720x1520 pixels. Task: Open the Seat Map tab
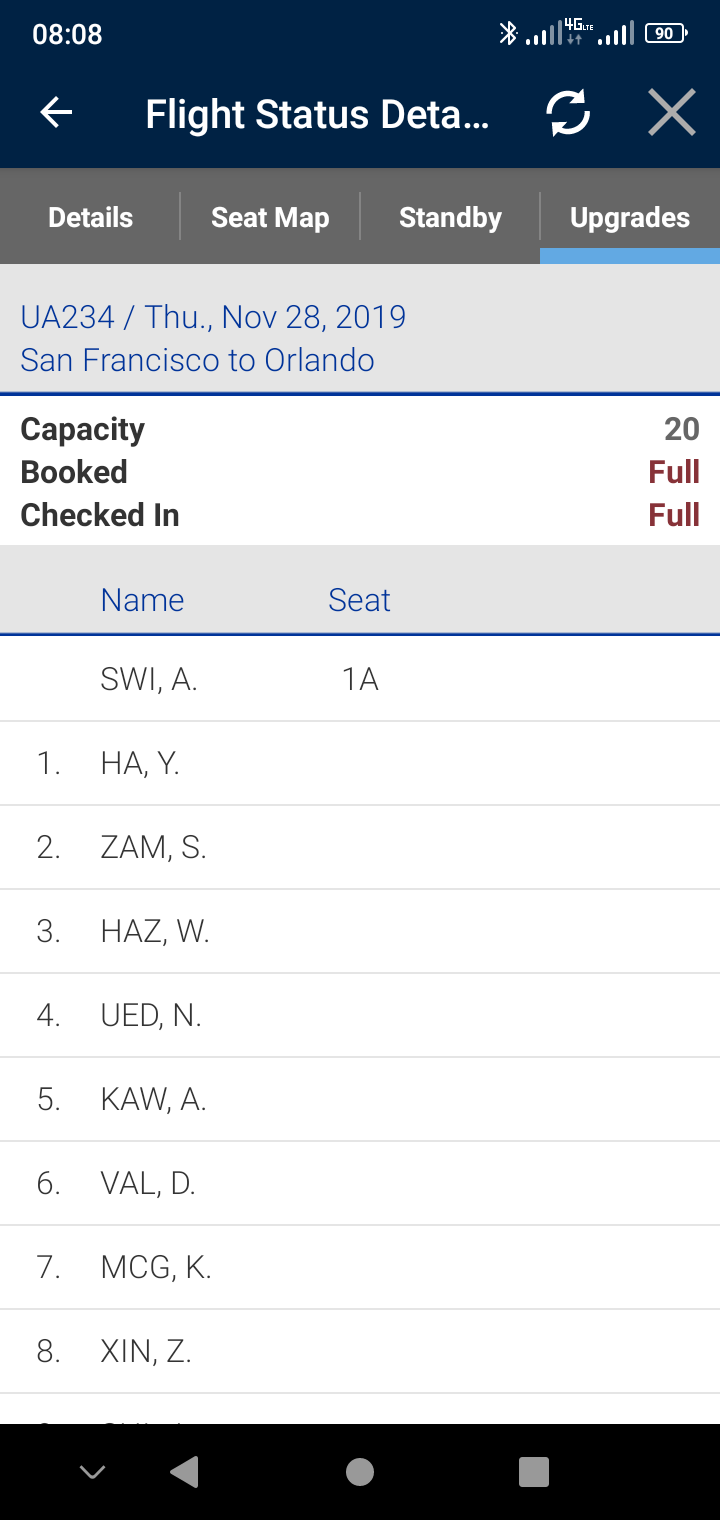point(270,217)
